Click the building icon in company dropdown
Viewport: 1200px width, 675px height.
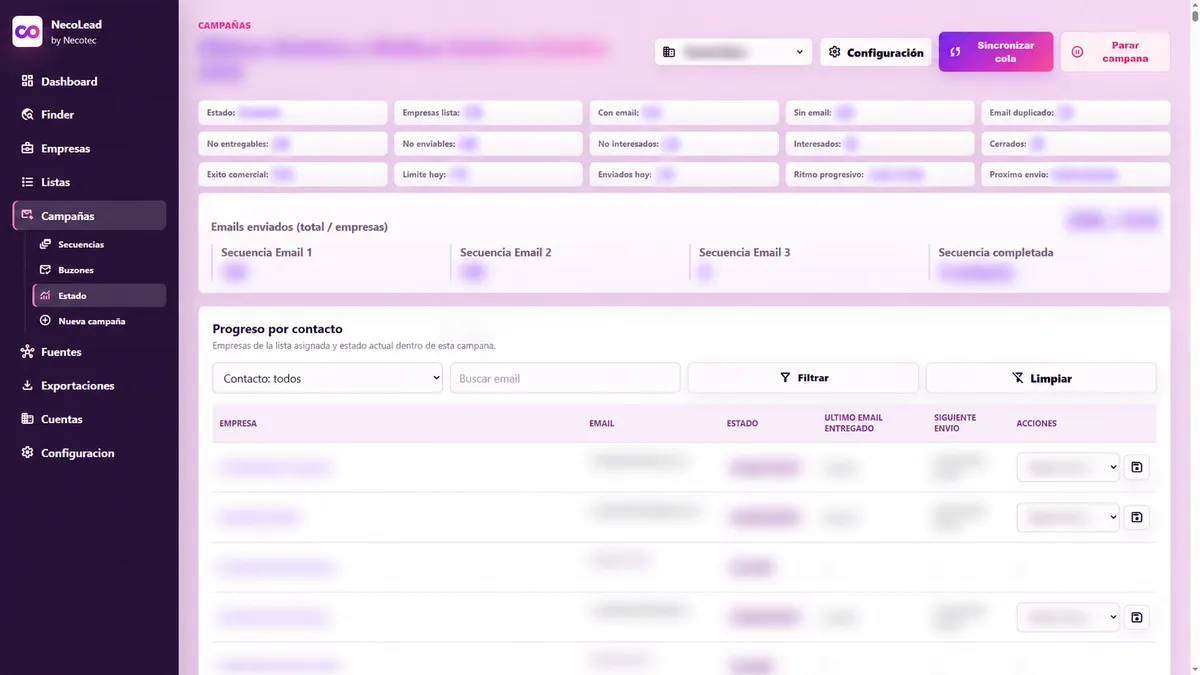669,52
